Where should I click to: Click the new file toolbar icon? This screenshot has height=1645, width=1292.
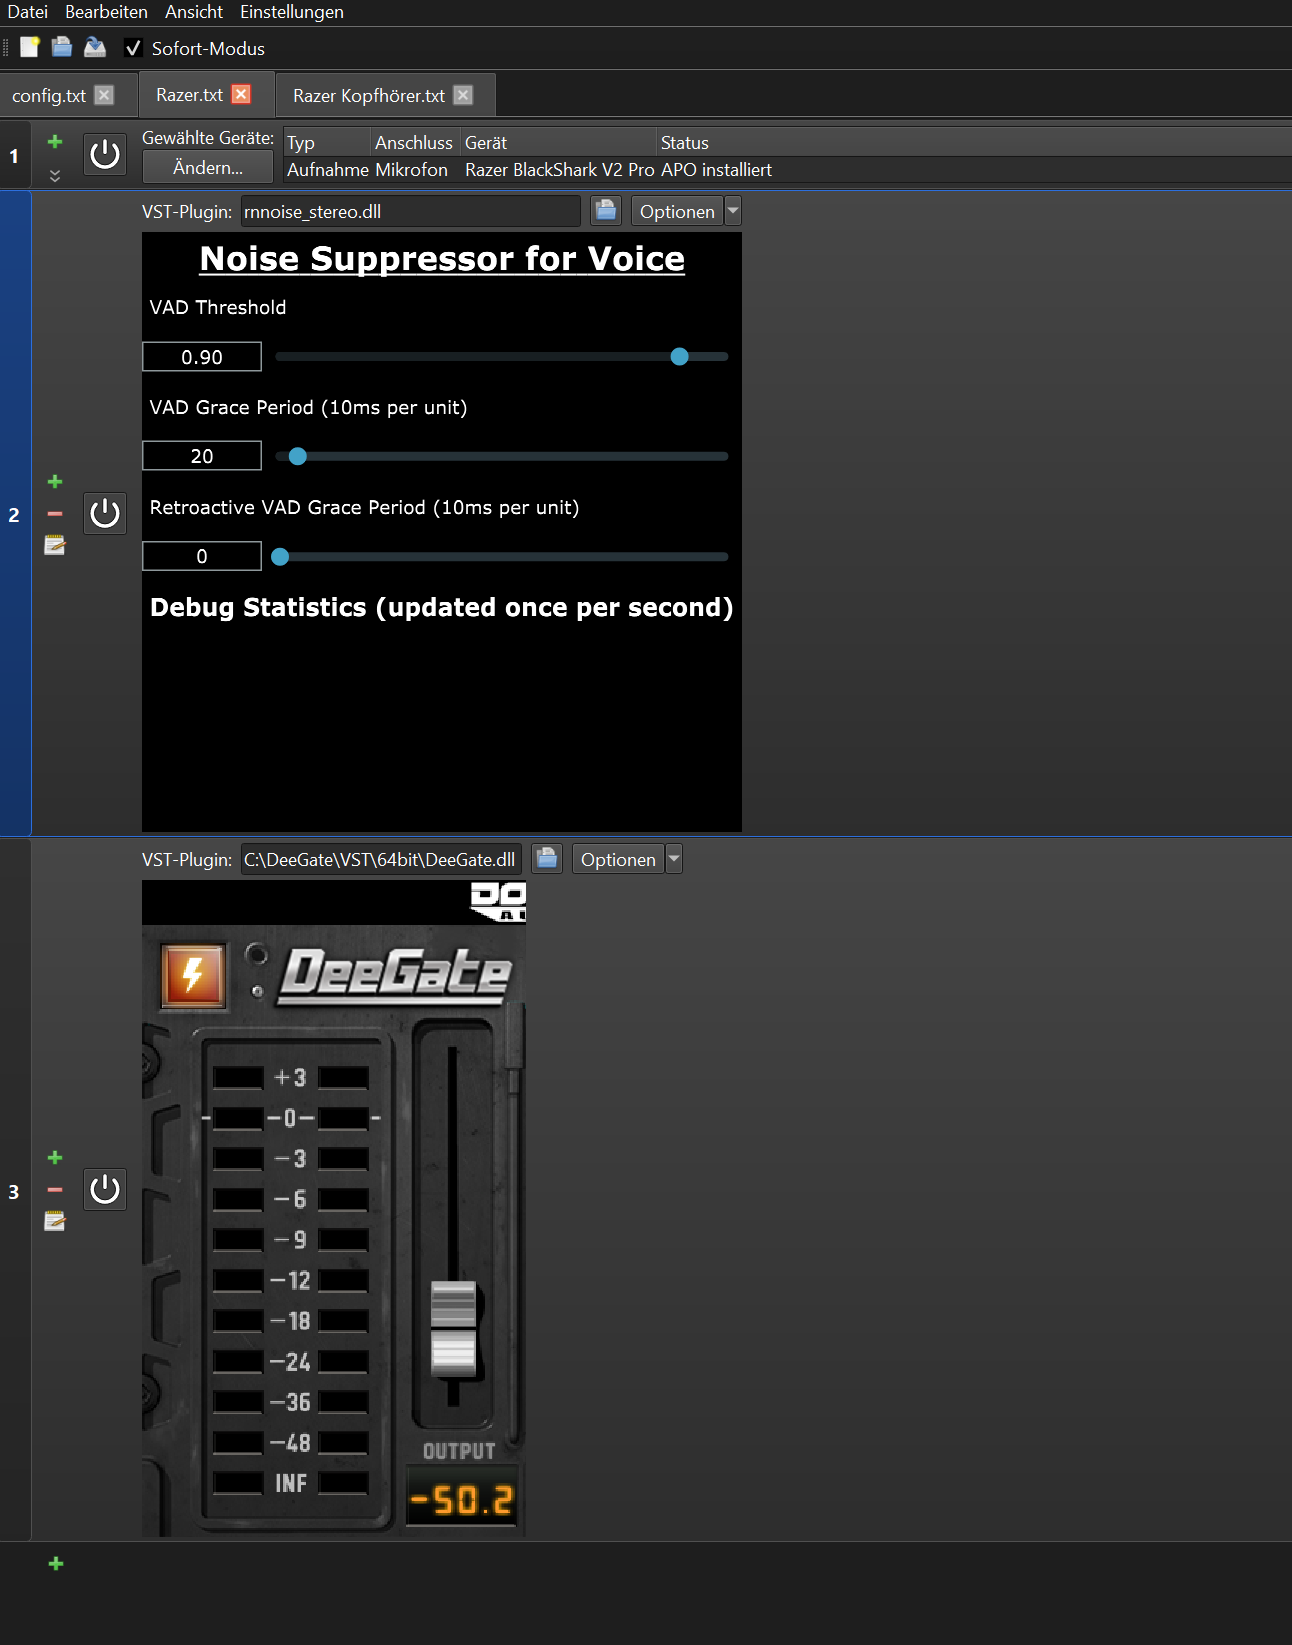point(30,47)
